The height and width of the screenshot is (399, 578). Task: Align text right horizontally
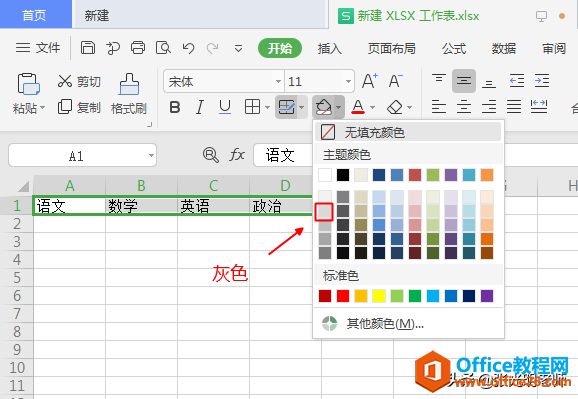(x=489, y=107)
